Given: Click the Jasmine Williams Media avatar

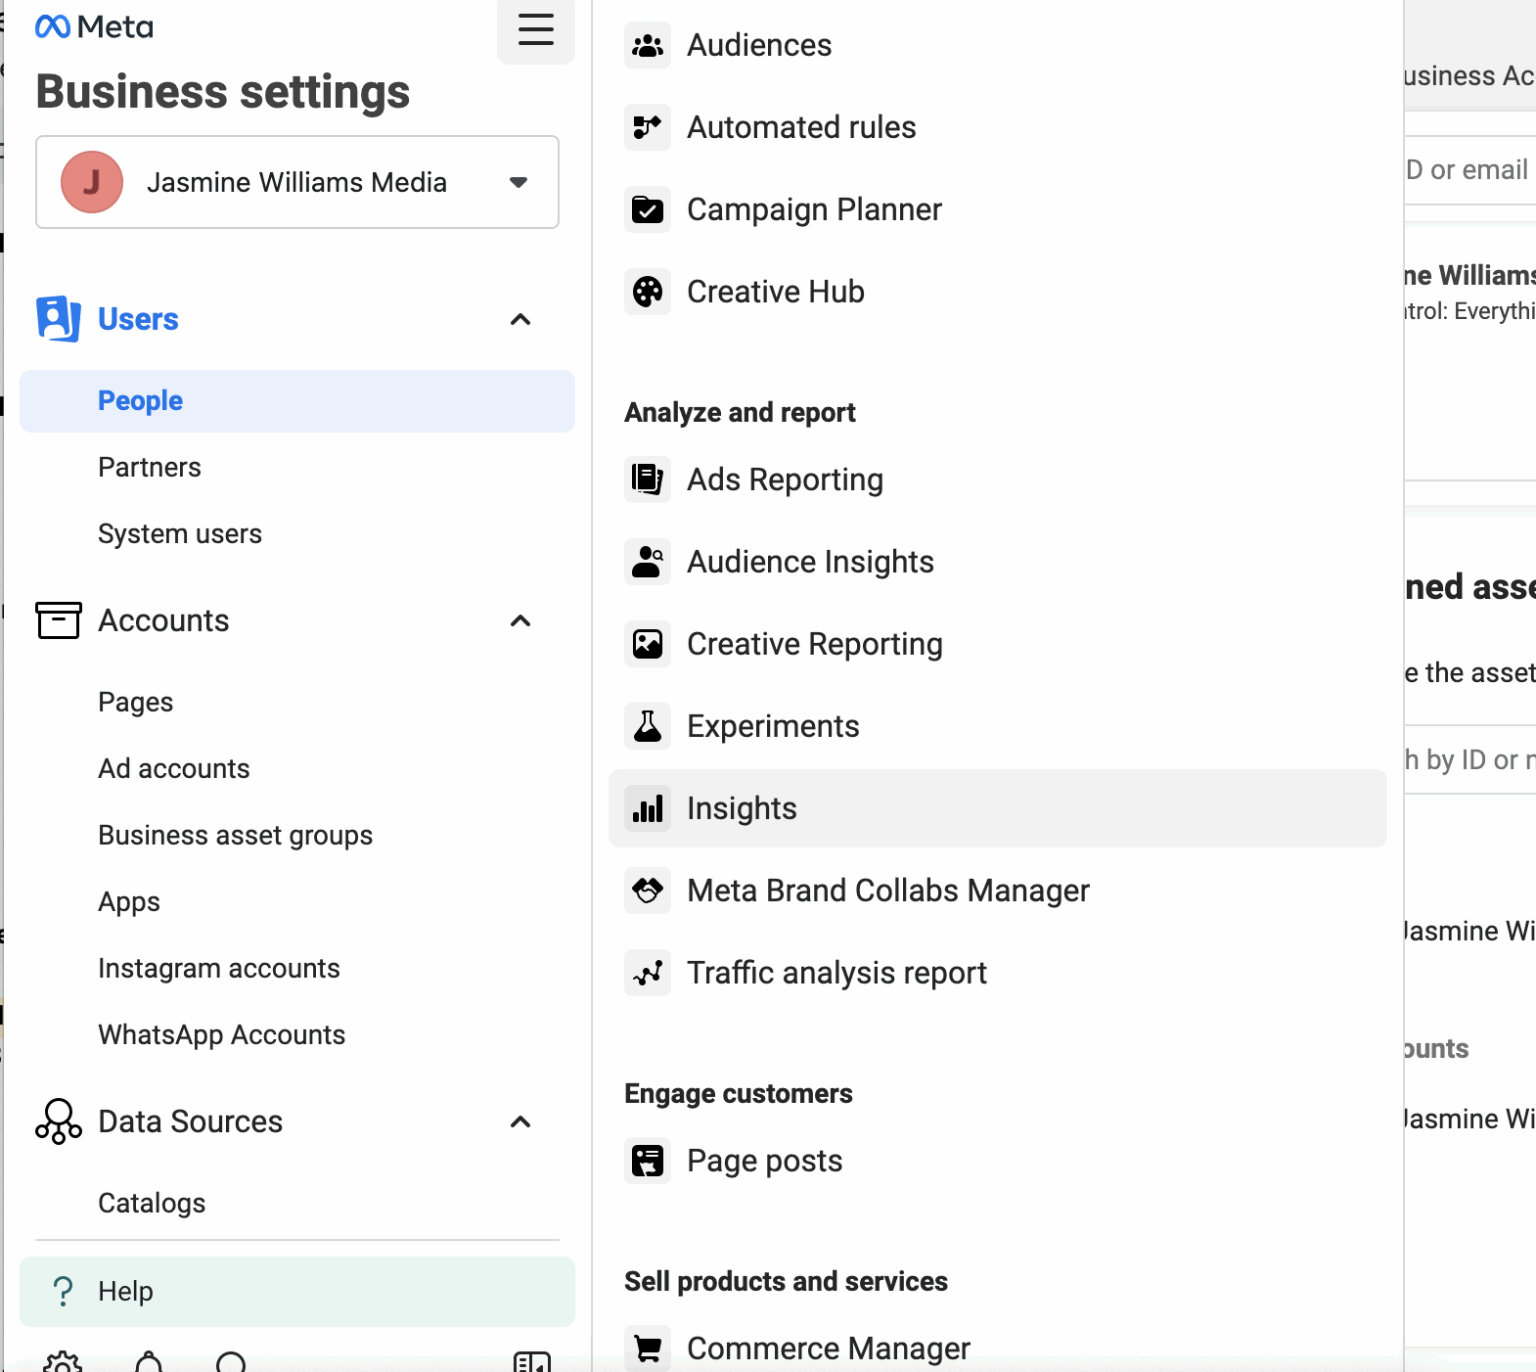Looking at the screenshot, I should pos(92,182).
